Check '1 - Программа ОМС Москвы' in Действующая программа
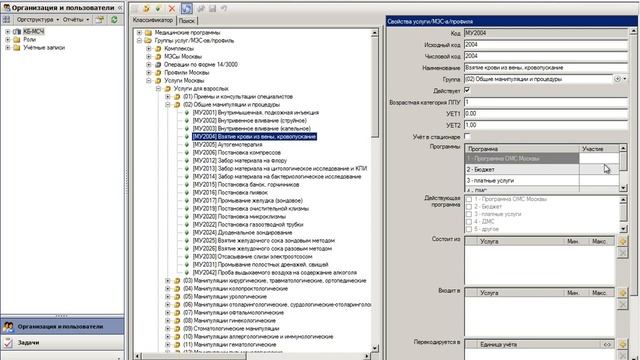 click(469, 199)
